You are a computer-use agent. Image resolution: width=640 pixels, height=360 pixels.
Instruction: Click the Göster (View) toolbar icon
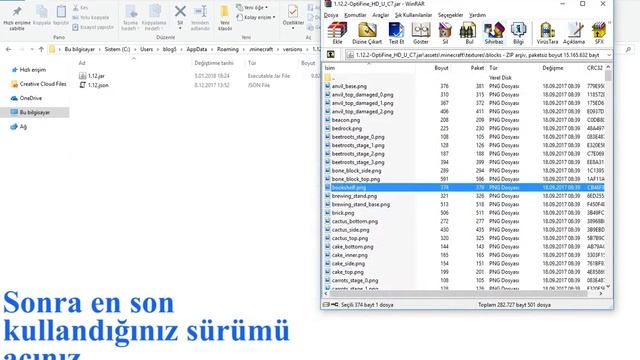tap(420, 33)
